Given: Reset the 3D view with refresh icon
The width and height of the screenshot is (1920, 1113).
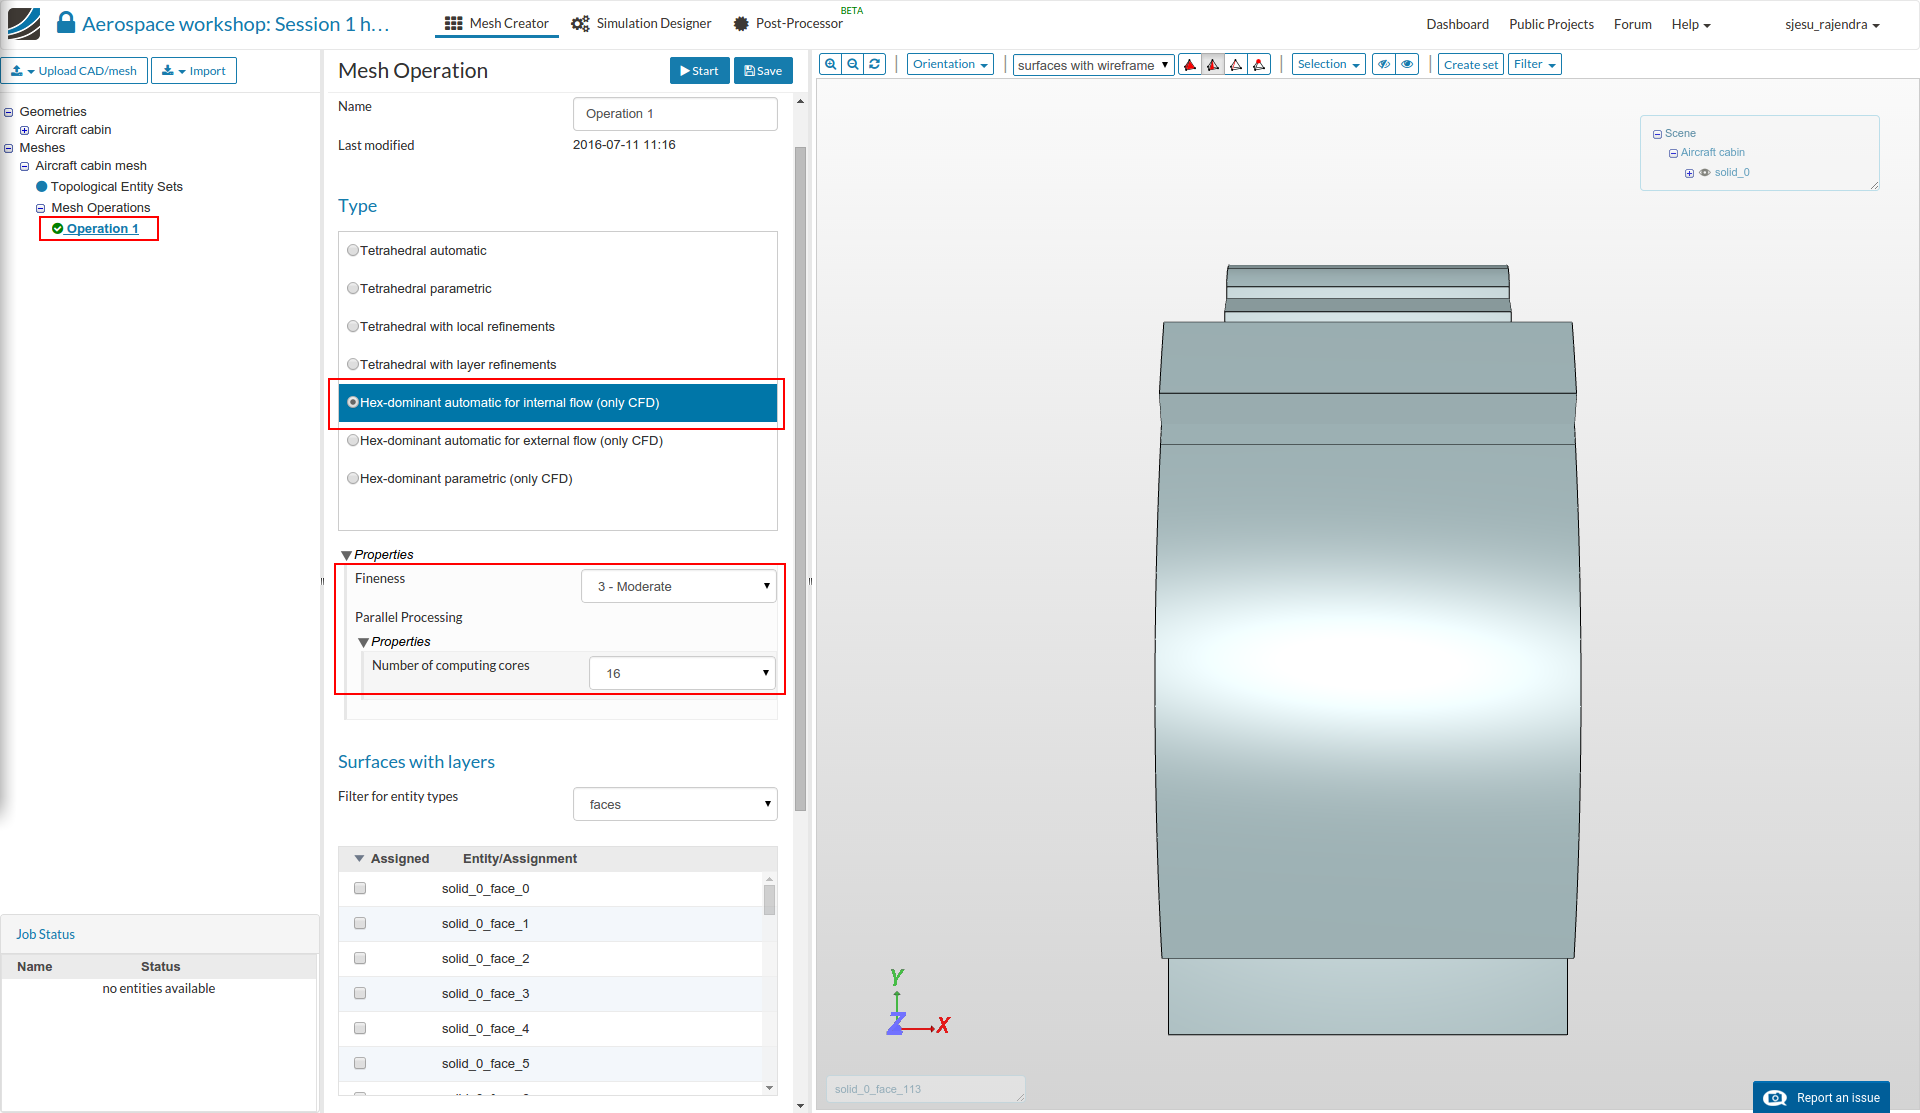Looking at the screenshot, I should (875, 64).
